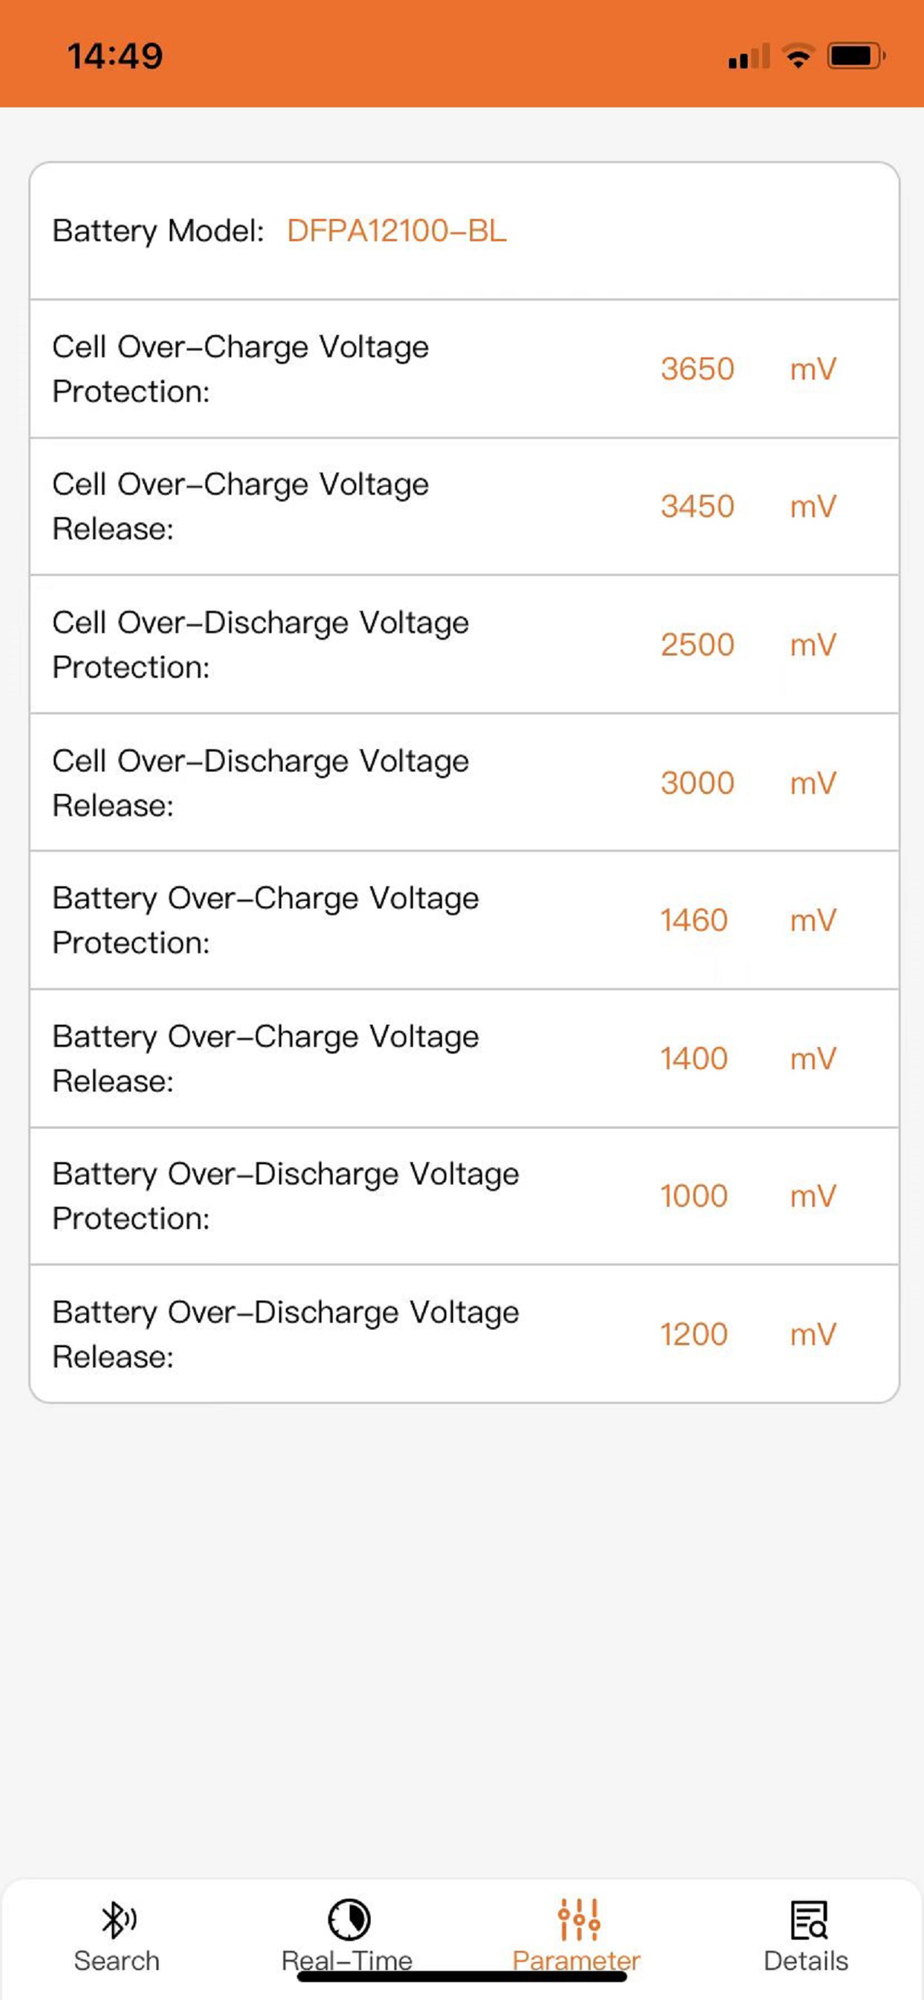Image resolution: width=924 pixels, height=2000 pixels.
Task: Tap the 14:49 clock in status bar
Action: click(115, 56)
